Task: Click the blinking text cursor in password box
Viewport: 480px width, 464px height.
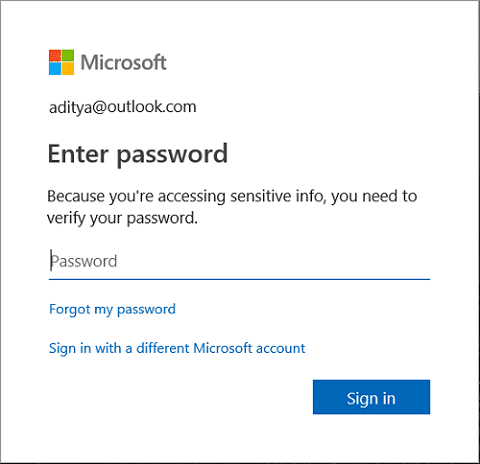Action: (51, 260)
